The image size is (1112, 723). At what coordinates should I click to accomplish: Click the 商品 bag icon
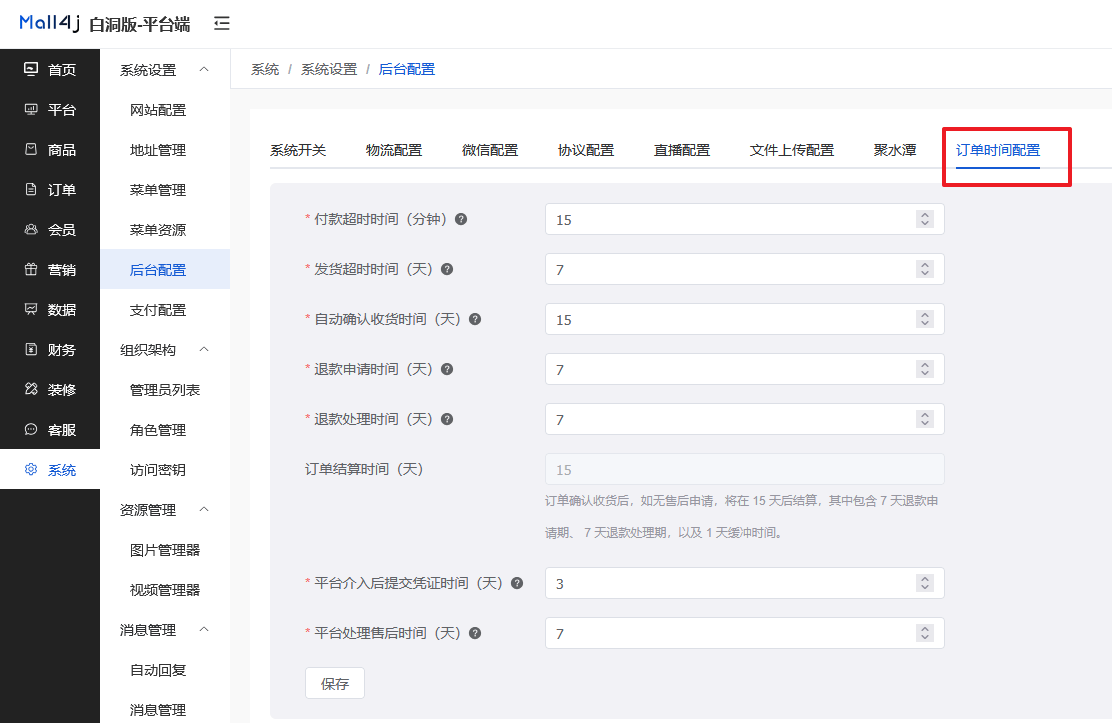pyautogui.click(x=30, y=149)
